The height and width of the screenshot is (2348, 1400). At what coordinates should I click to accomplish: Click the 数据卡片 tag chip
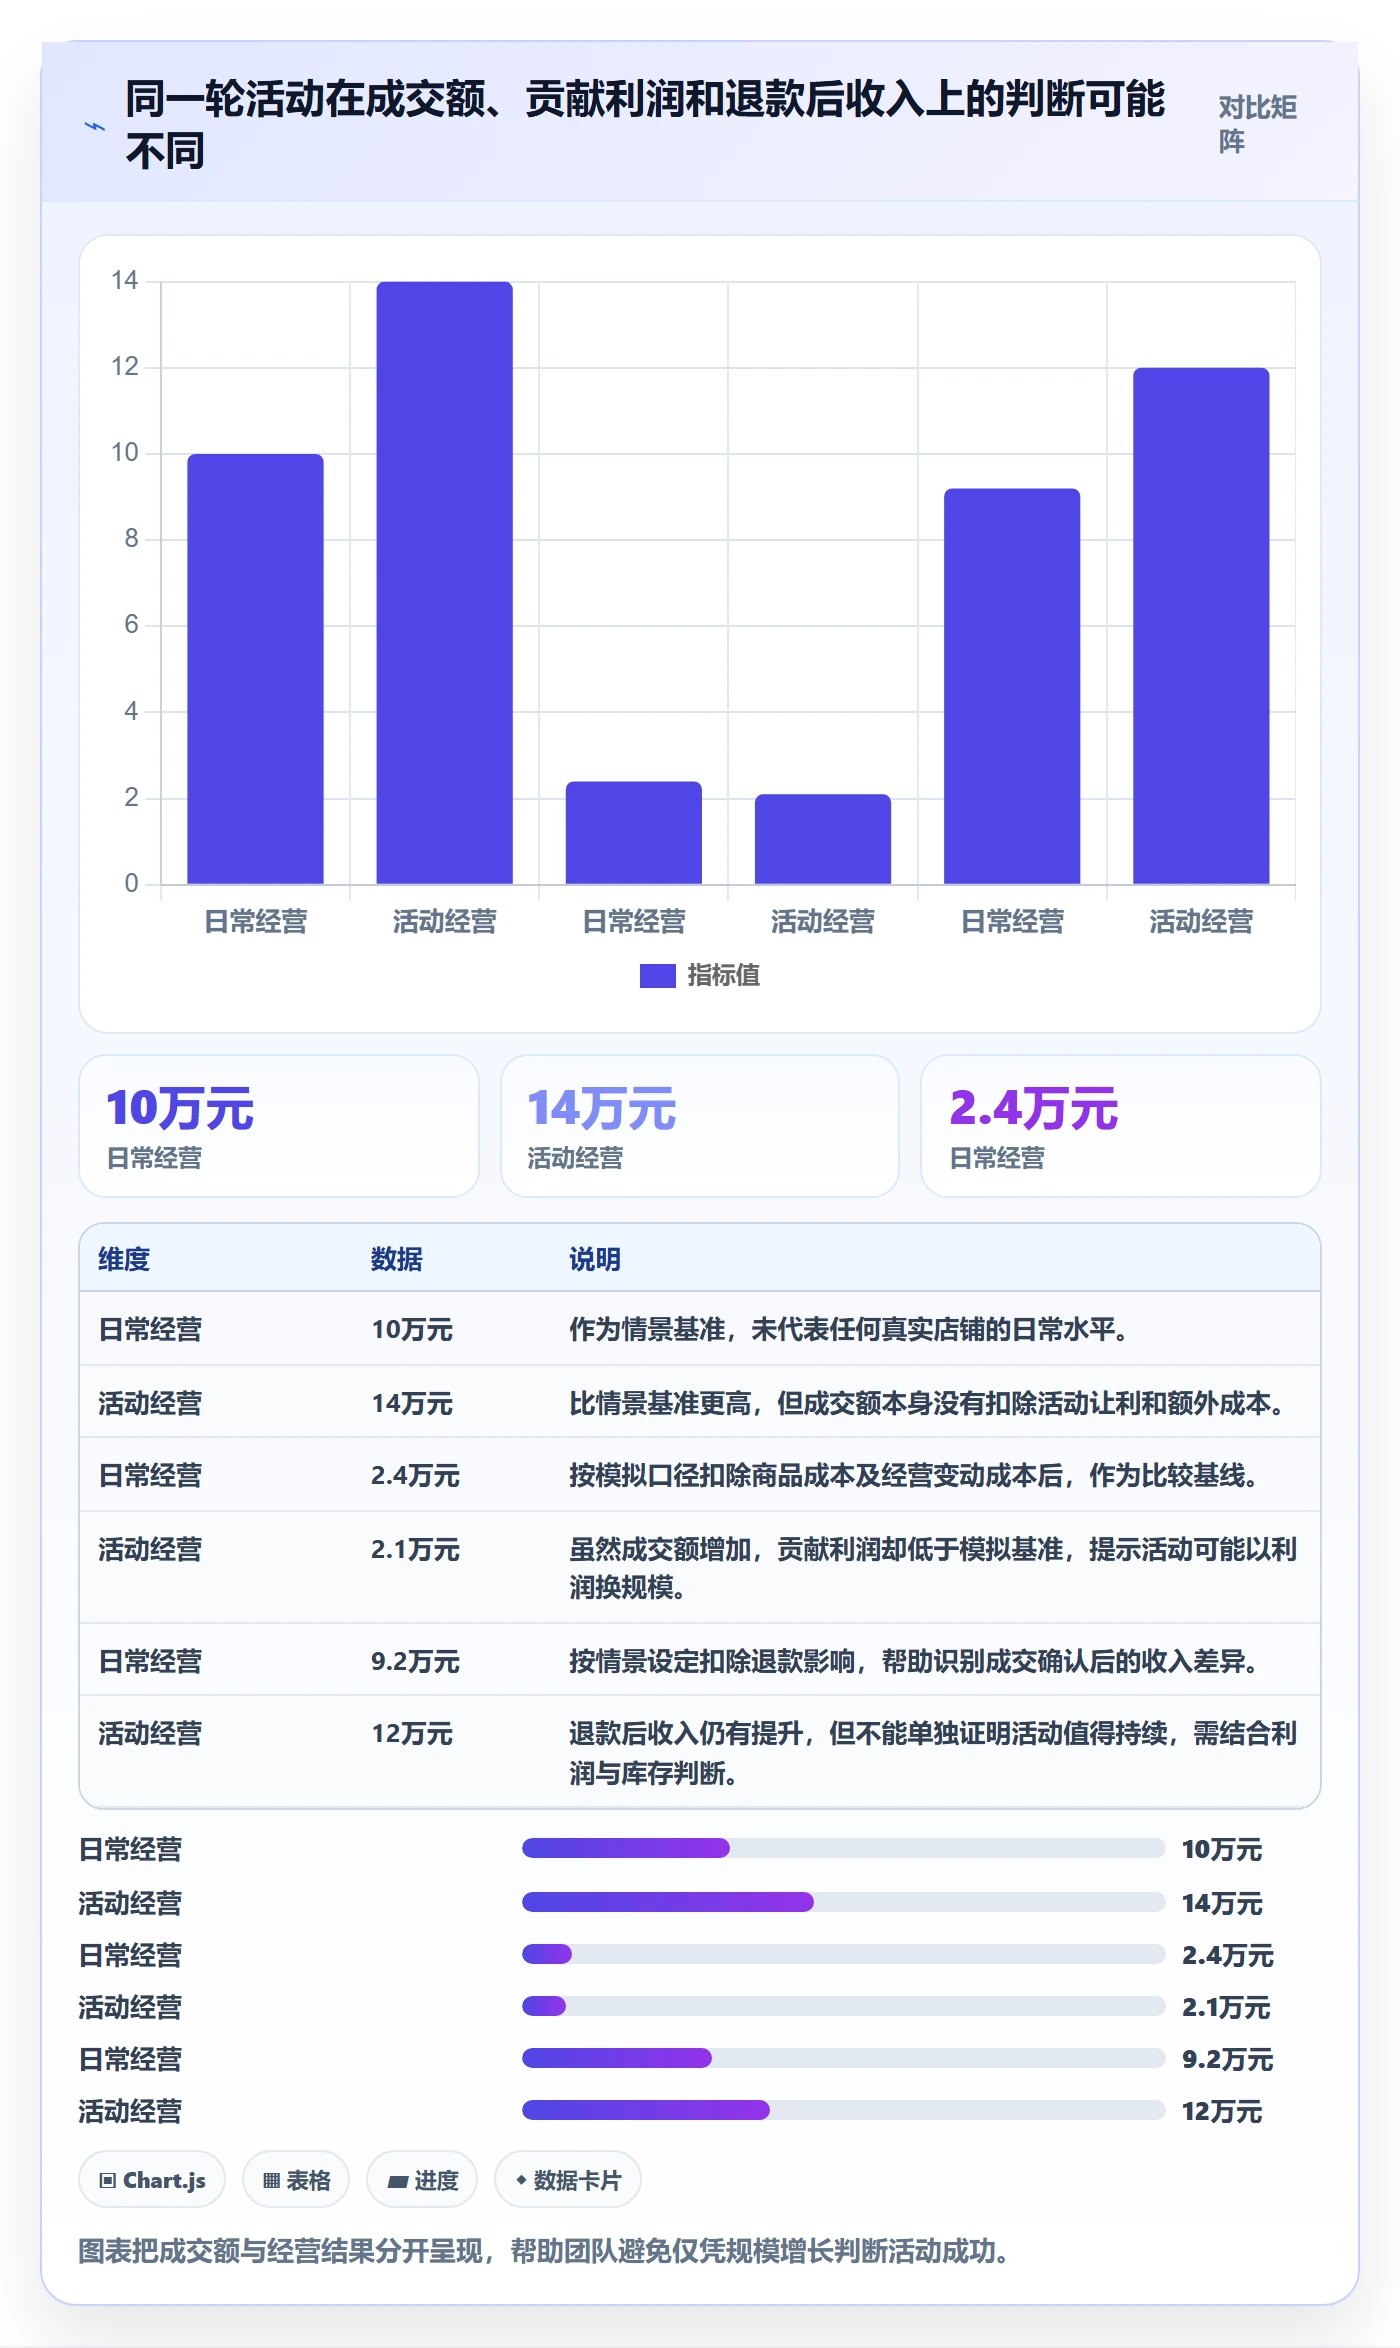568,2180
